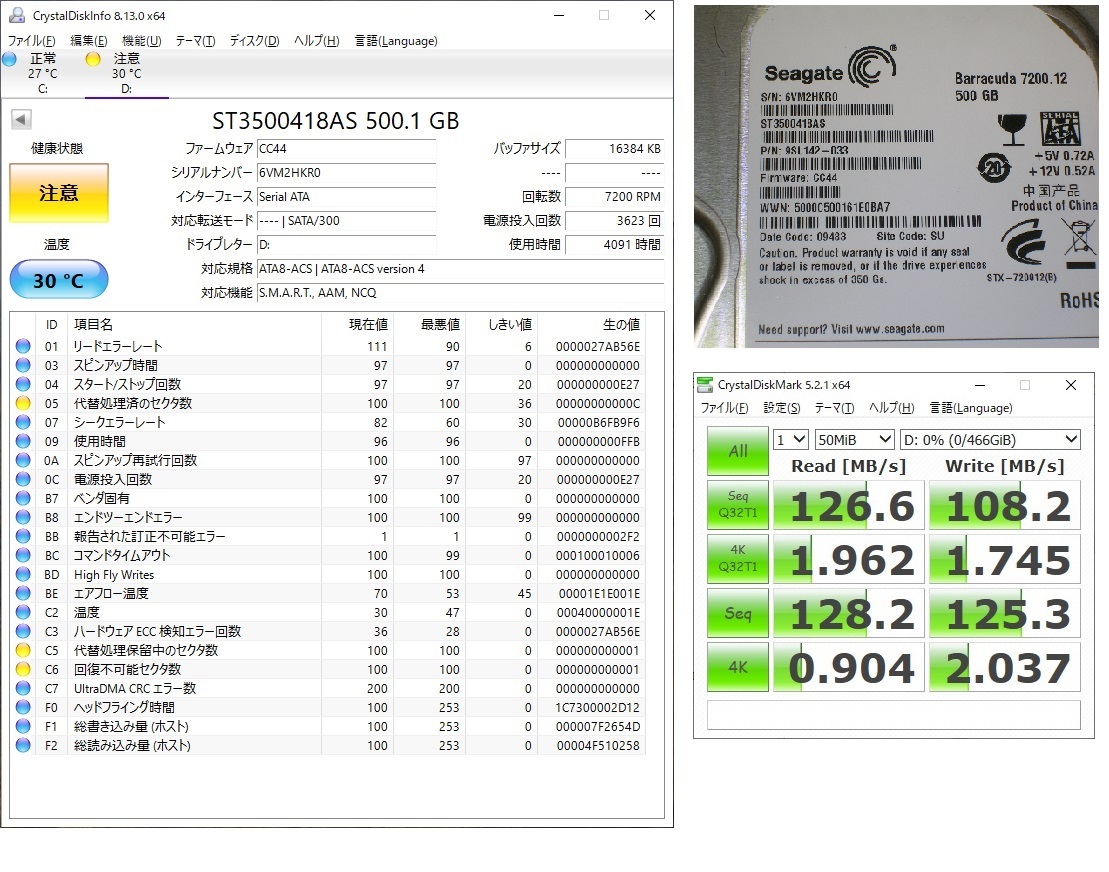Open 言語(Language) menu in CrystalDiskInfo
Screen dimensions: 1109x872
click(x=395, y=40)
